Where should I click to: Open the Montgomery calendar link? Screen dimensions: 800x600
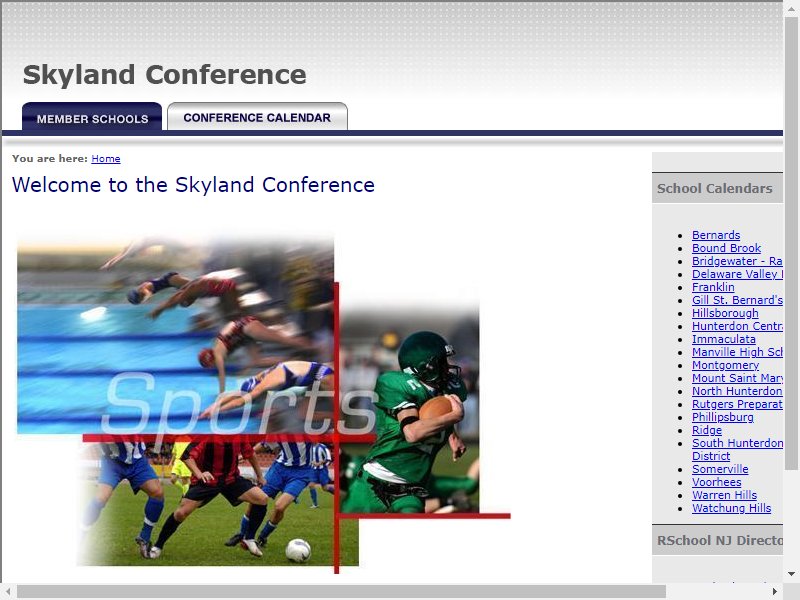click(x=726, y=365)
